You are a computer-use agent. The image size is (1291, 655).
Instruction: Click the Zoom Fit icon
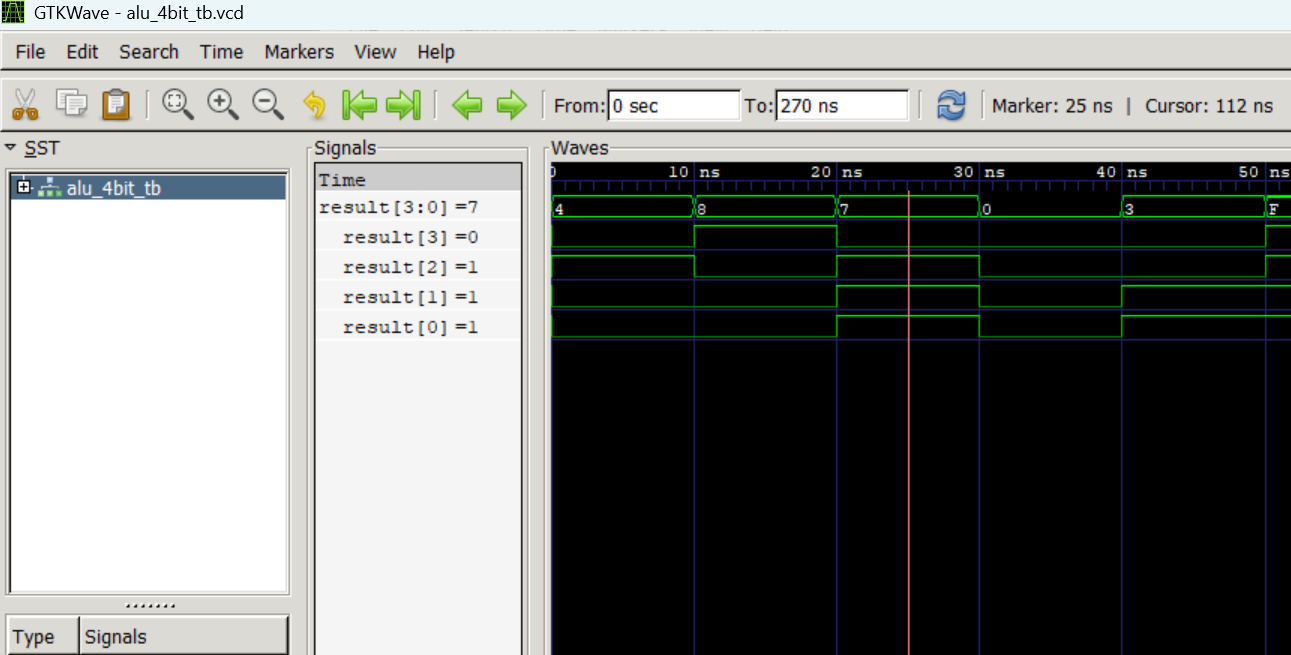pyautogui.click(x=177, y=103)
